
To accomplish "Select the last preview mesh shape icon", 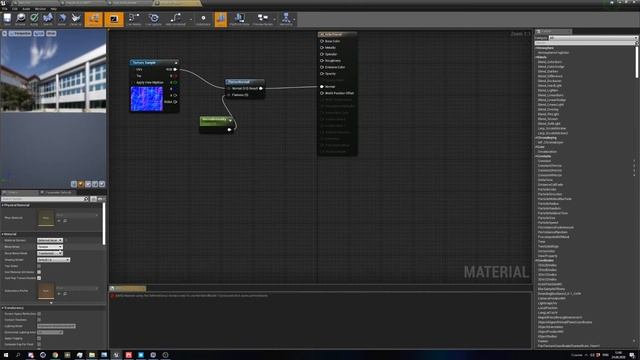I will tap(102, 184).
